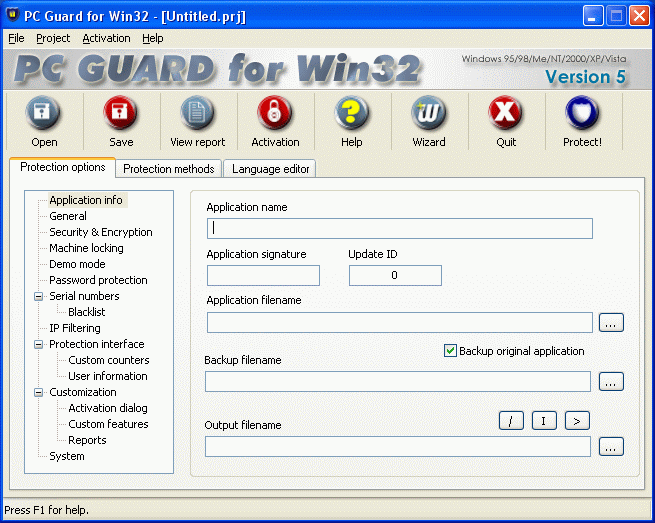The image size is (655, 523).
Task: Click the red Quit X icon
Action: 505,114
